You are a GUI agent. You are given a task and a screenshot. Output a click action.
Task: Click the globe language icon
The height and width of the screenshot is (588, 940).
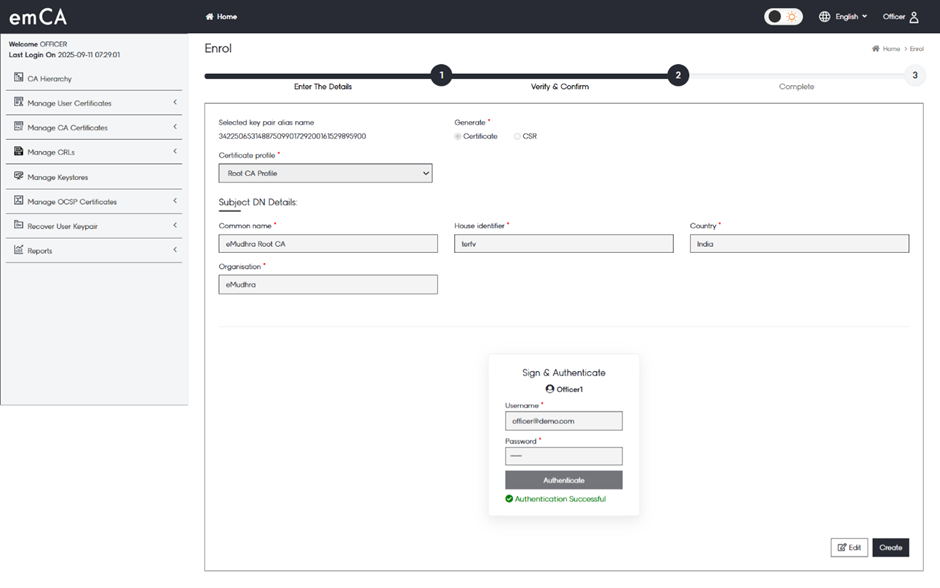825,17
